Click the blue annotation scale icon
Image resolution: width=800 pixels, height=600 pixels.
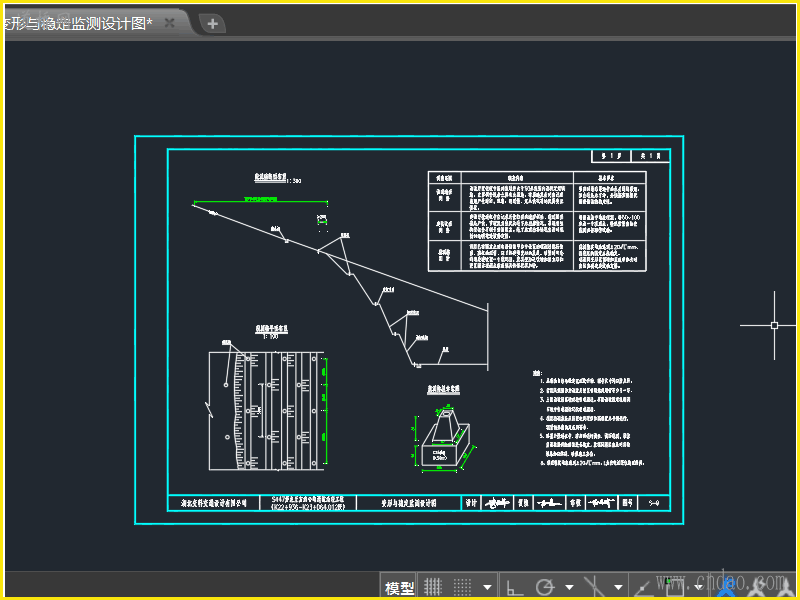click(728, 587)
